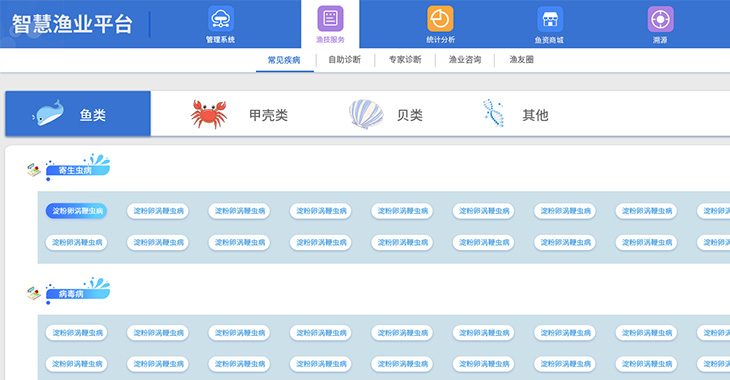The width and height of the screenshot is (730, 380).
Task: Select the 鱼类 whale category tab
Action: tap(78, 114)
